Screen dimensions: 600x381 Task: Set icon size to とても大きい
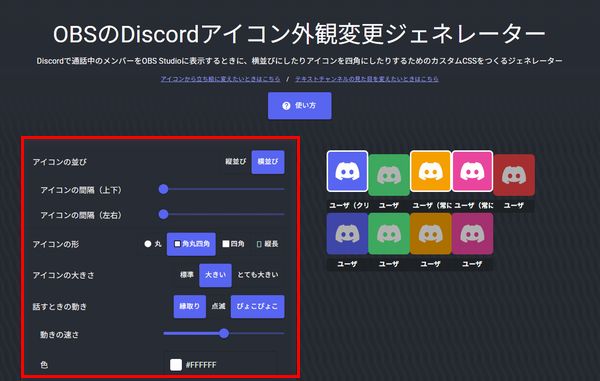coord(258,275)
